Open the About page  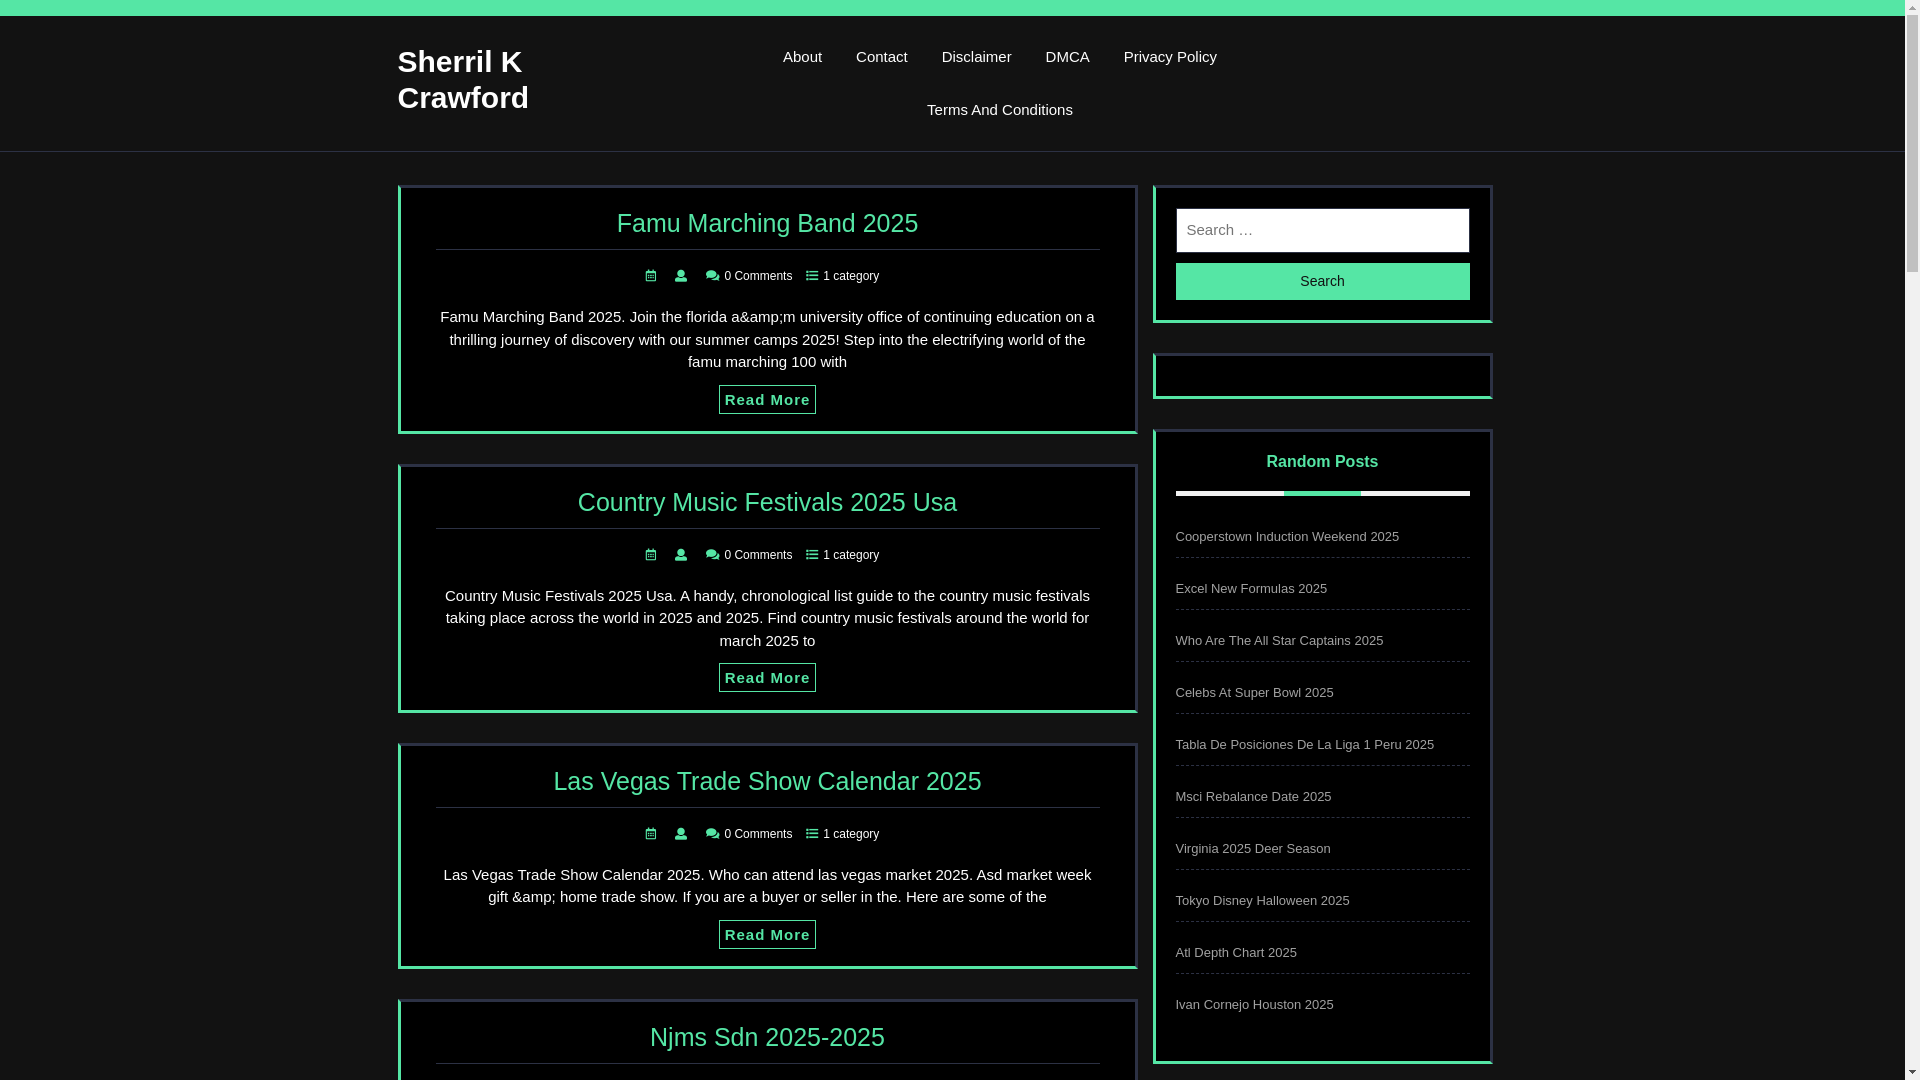802,57
